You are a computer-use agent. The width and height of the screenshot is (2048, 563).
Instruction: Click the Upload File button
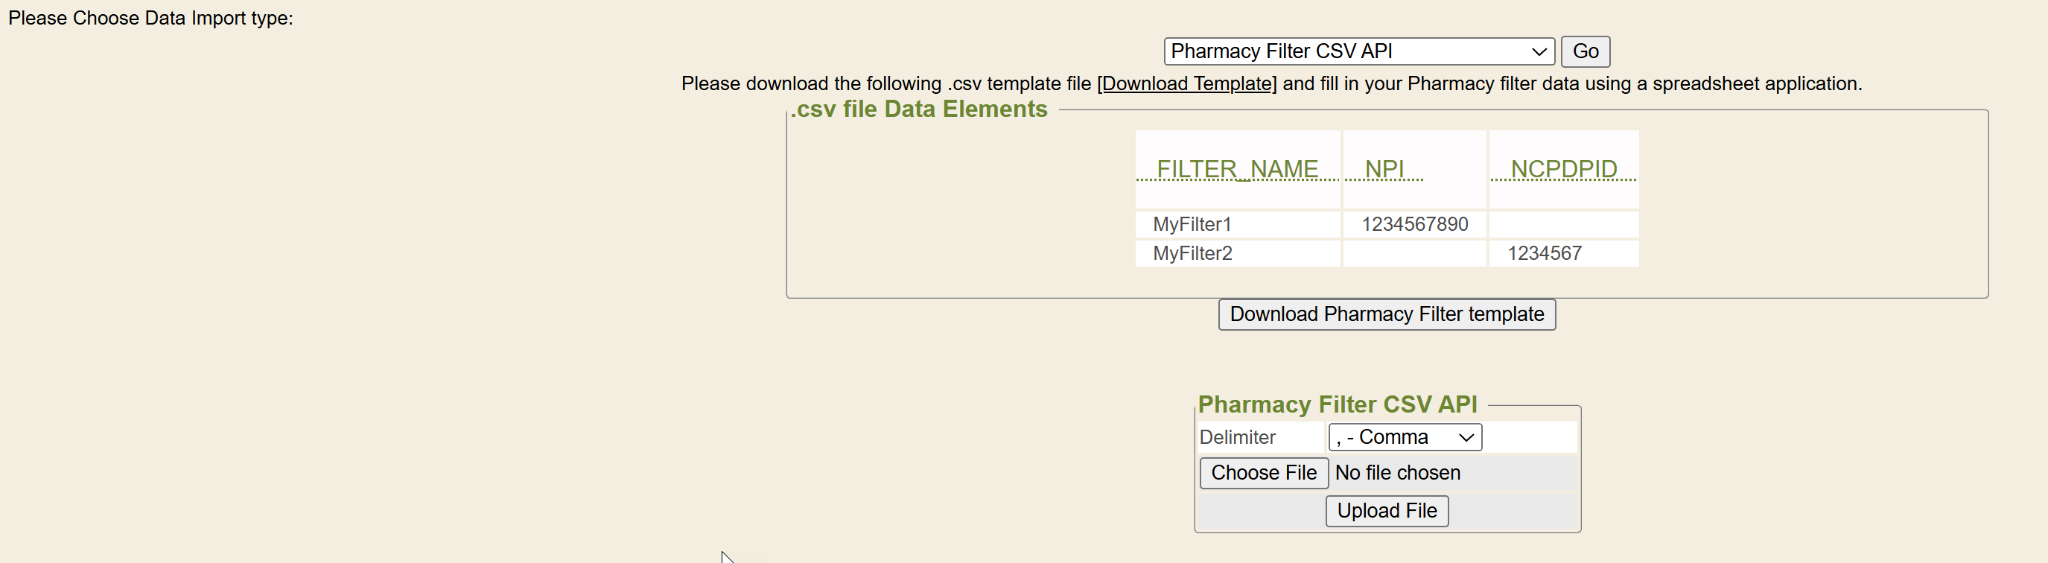point(1386,511)
